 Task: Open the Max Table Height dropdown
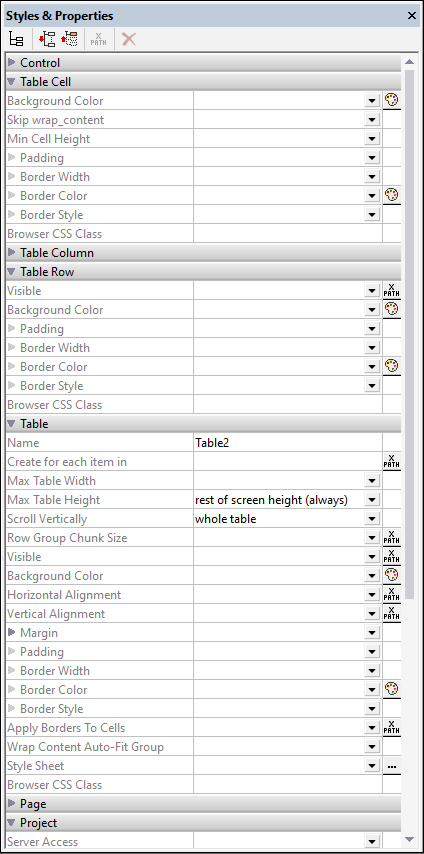(x=372, y=499)
